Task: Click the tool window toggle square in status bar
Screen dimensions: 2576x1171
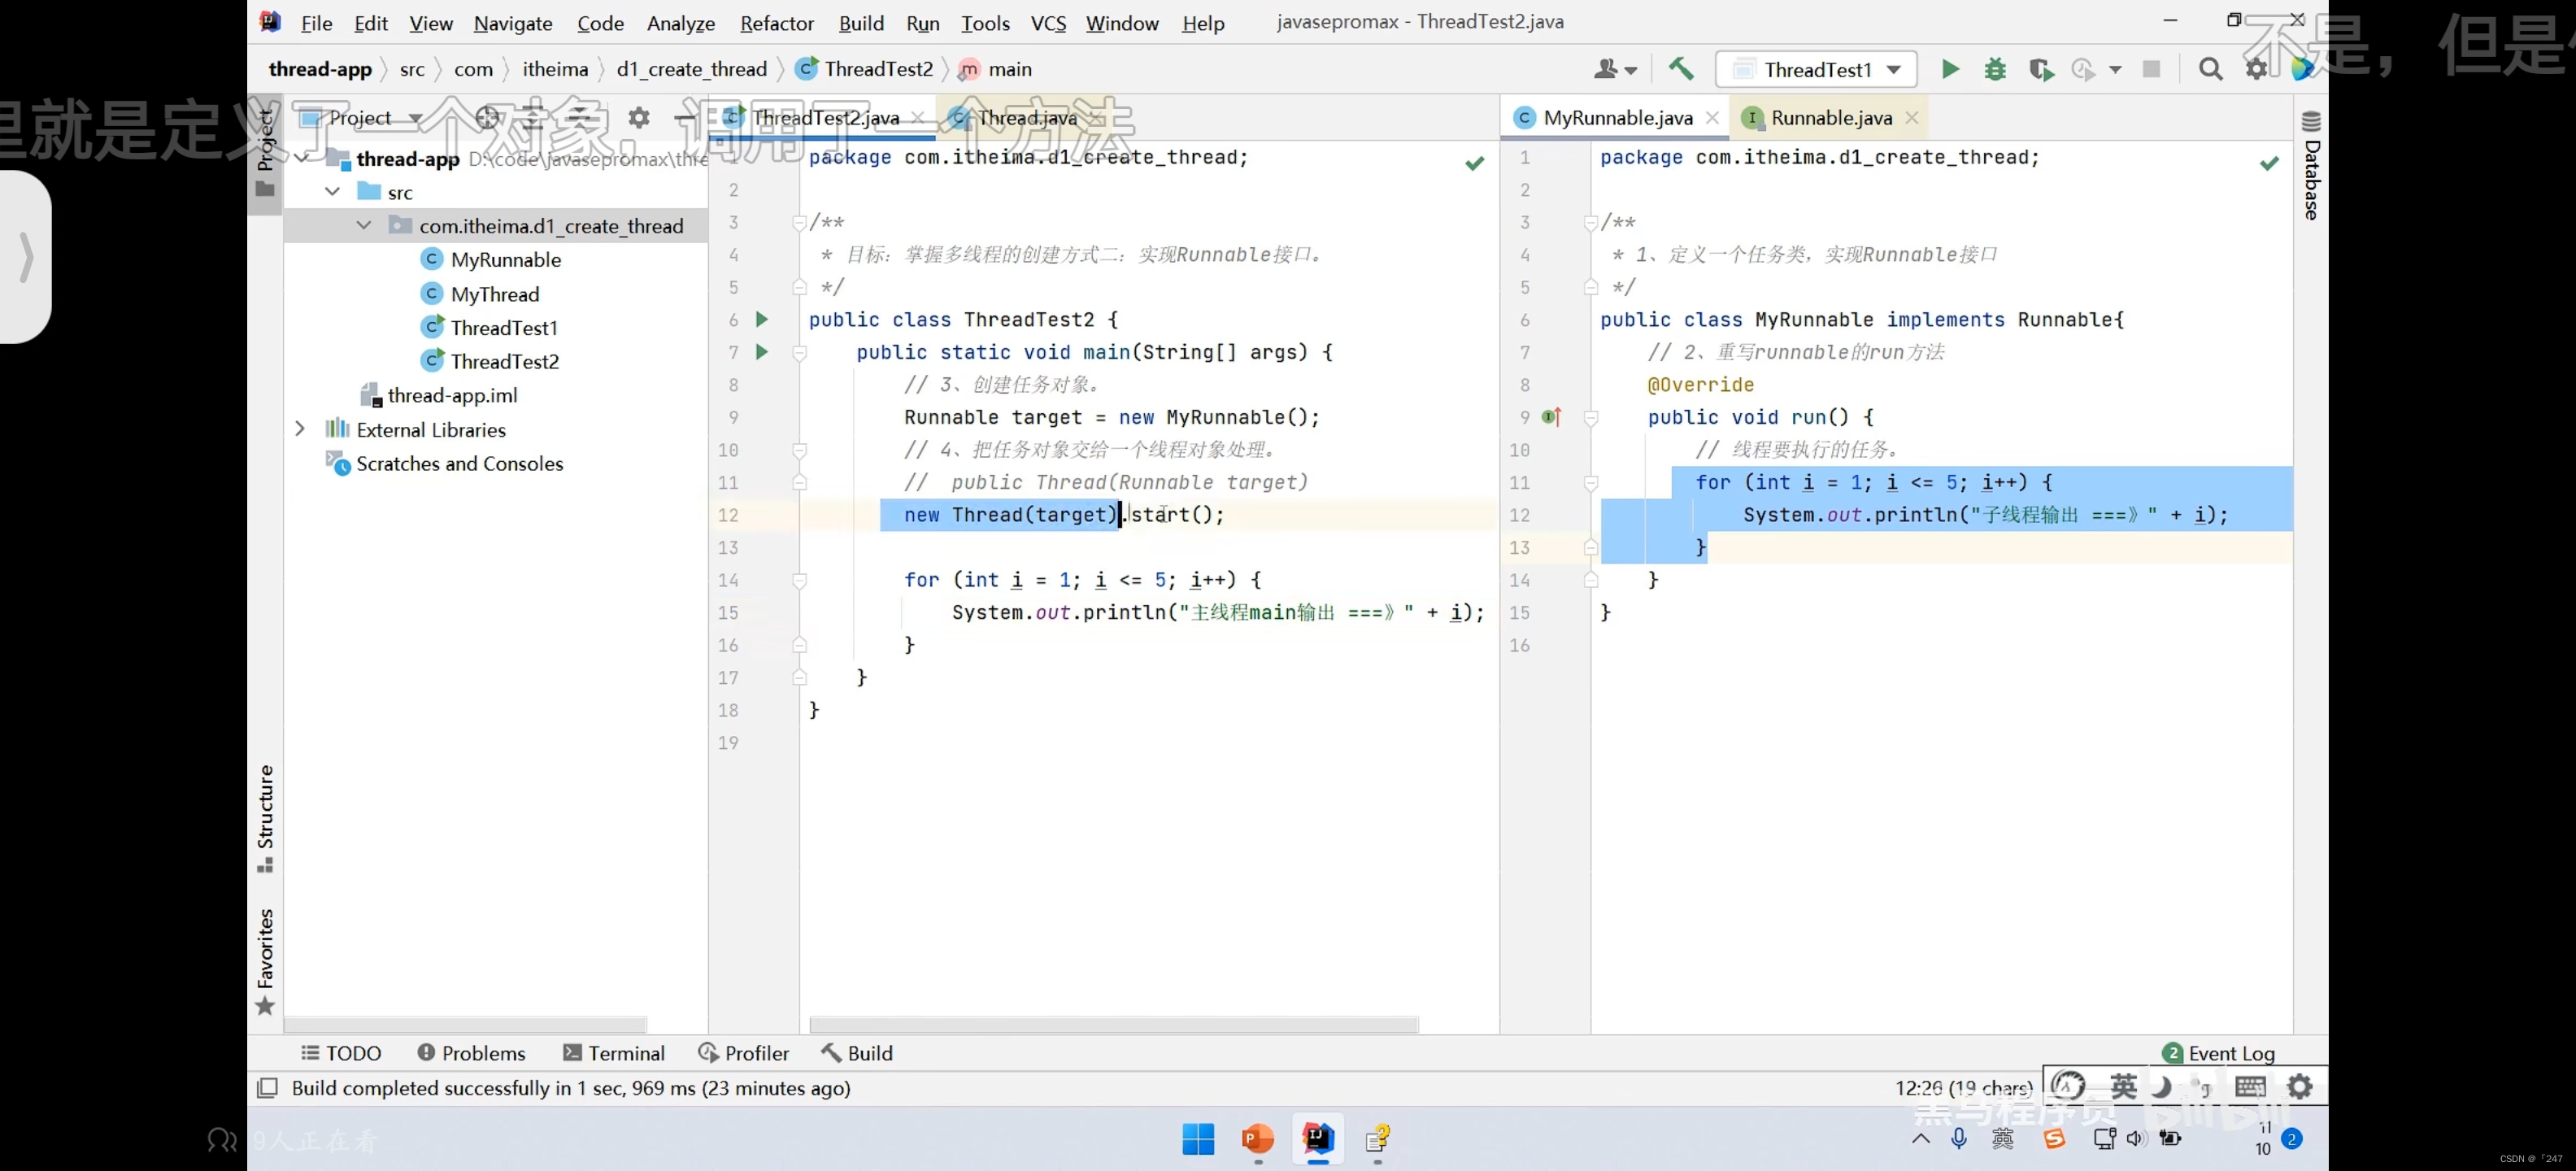Action: (267, 1088)
